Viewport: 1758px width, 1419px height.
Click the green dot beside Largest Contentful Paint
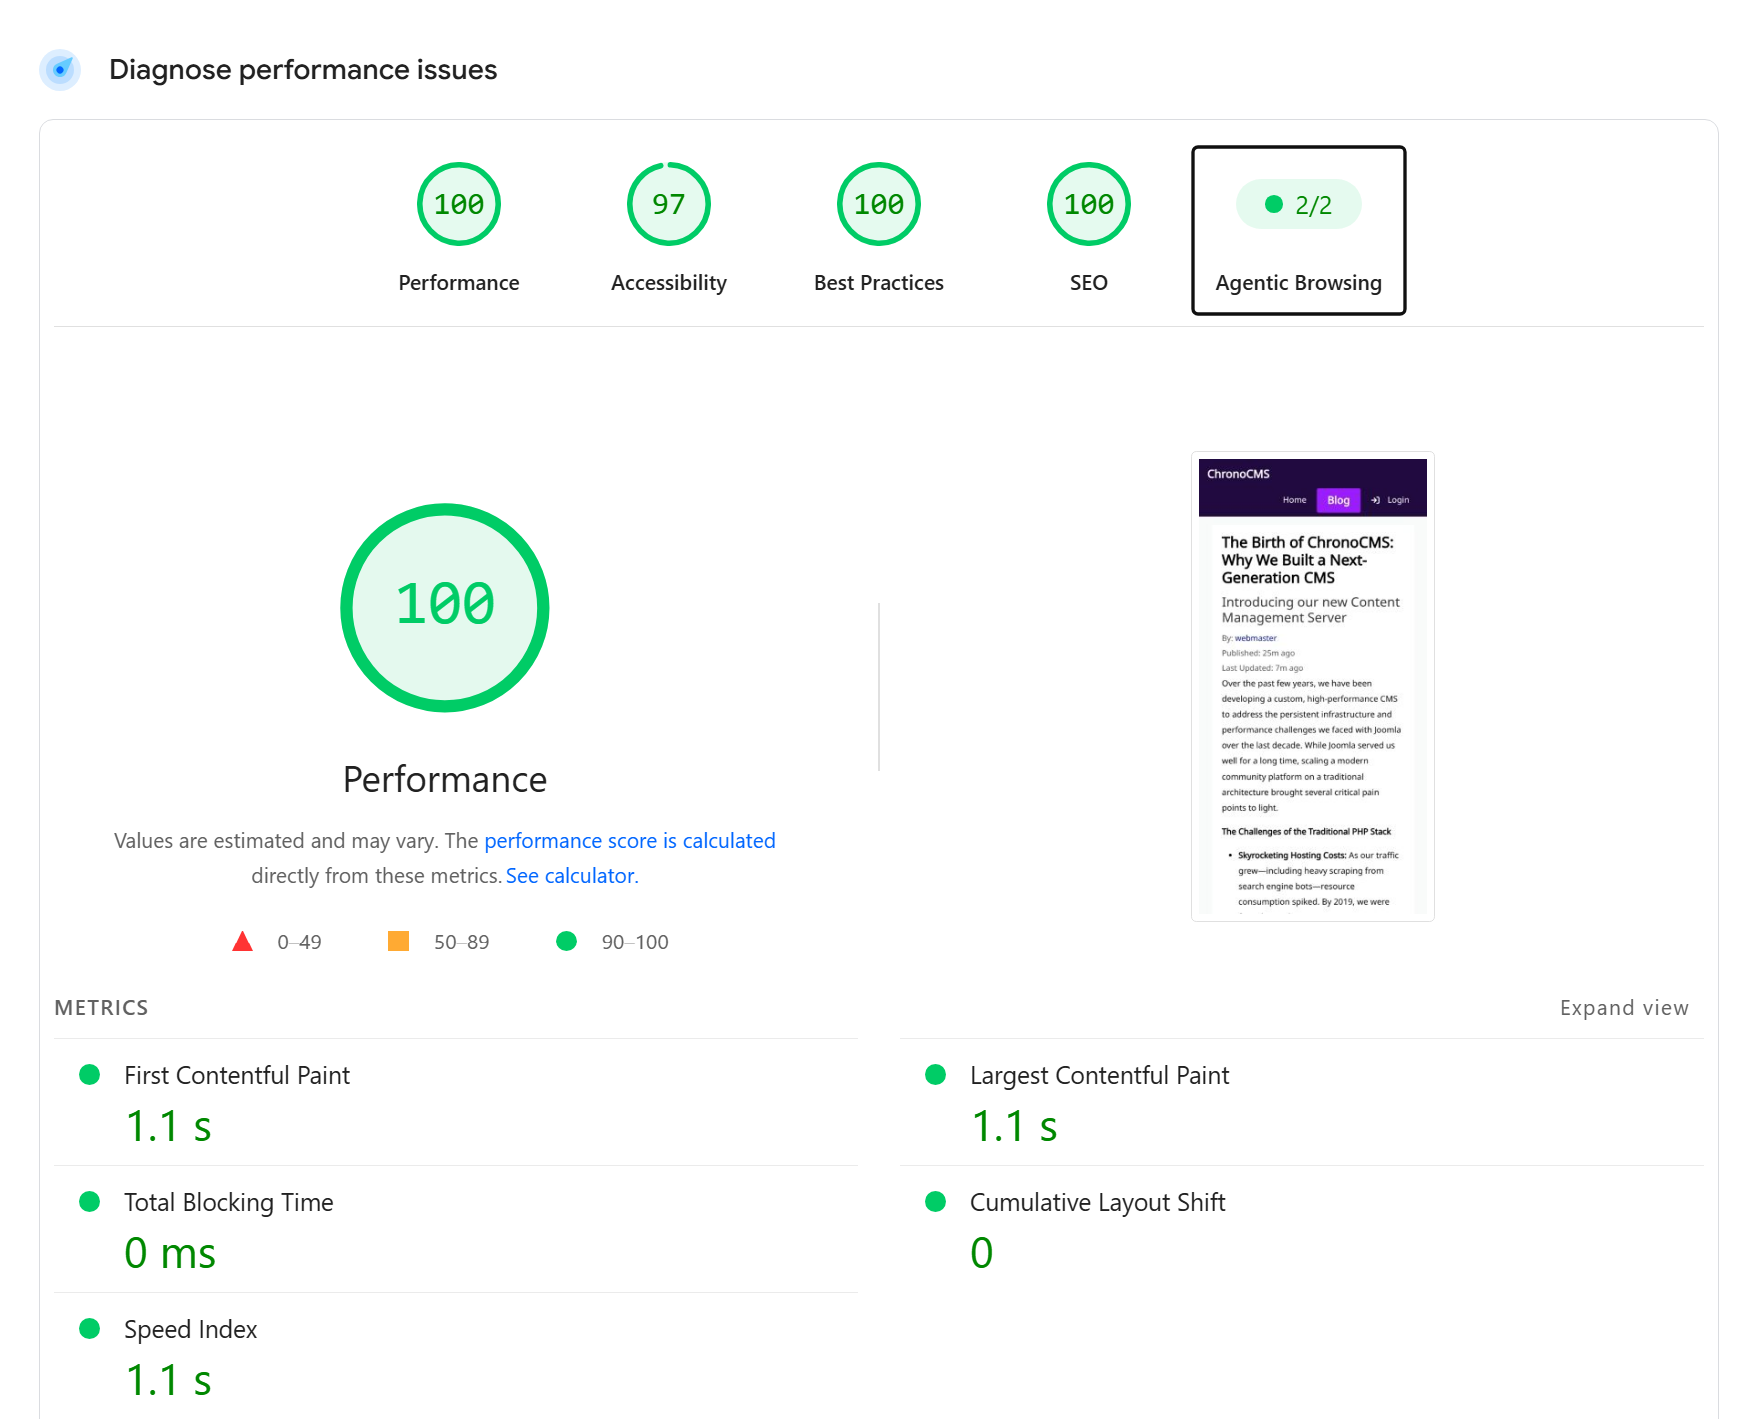click(x=936, y=1075)
